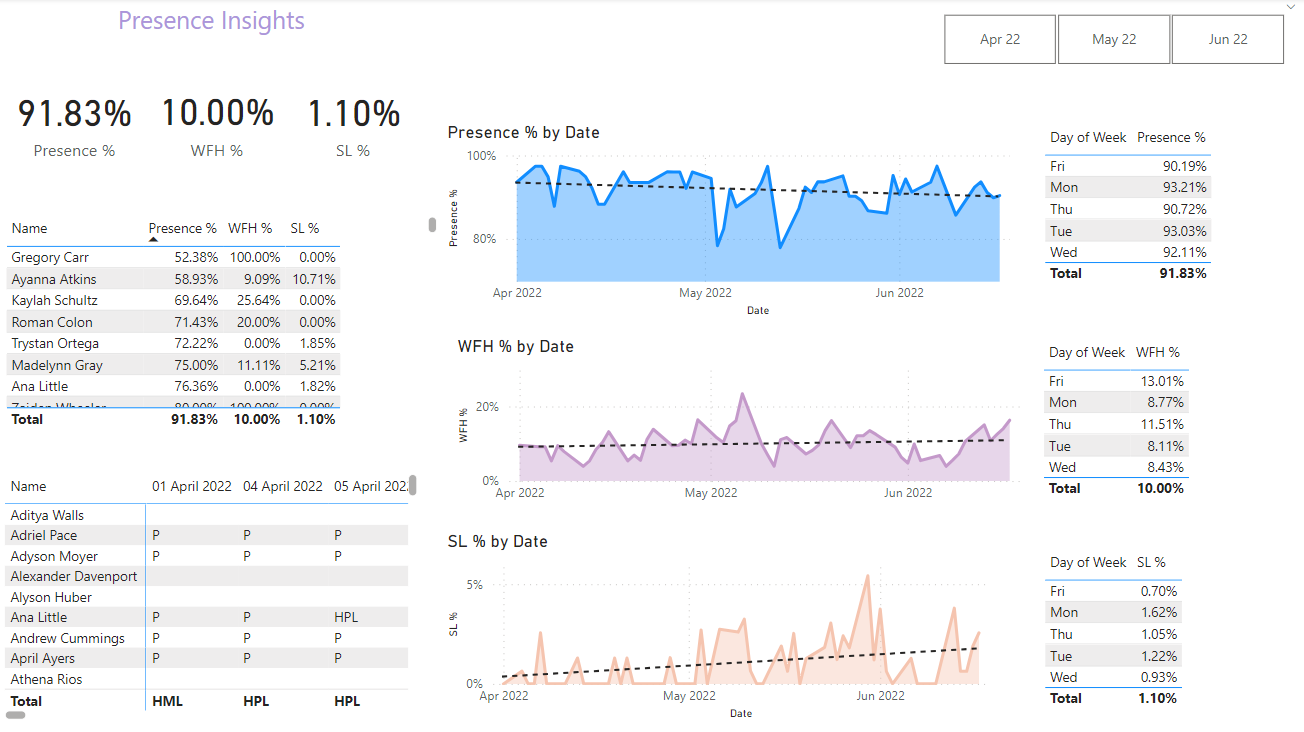Sort the table by WFH % column
The width and height of the screenshot is (1304, 732).
[251, 228]
